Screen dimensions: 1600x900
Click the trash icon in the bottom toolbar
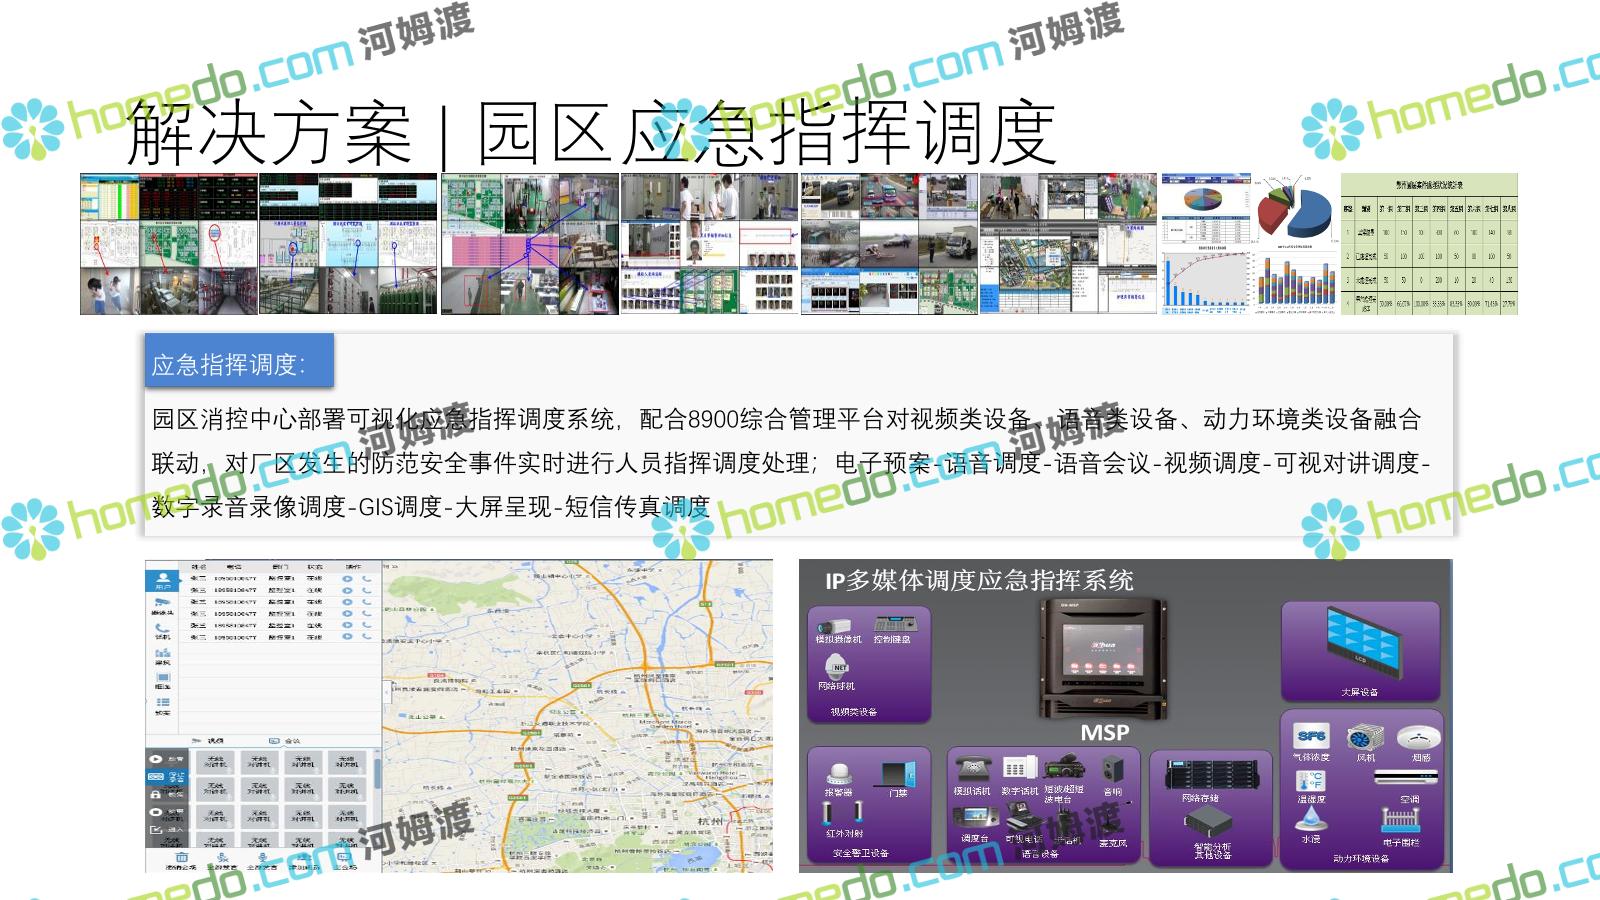click(x=182, y=858)
